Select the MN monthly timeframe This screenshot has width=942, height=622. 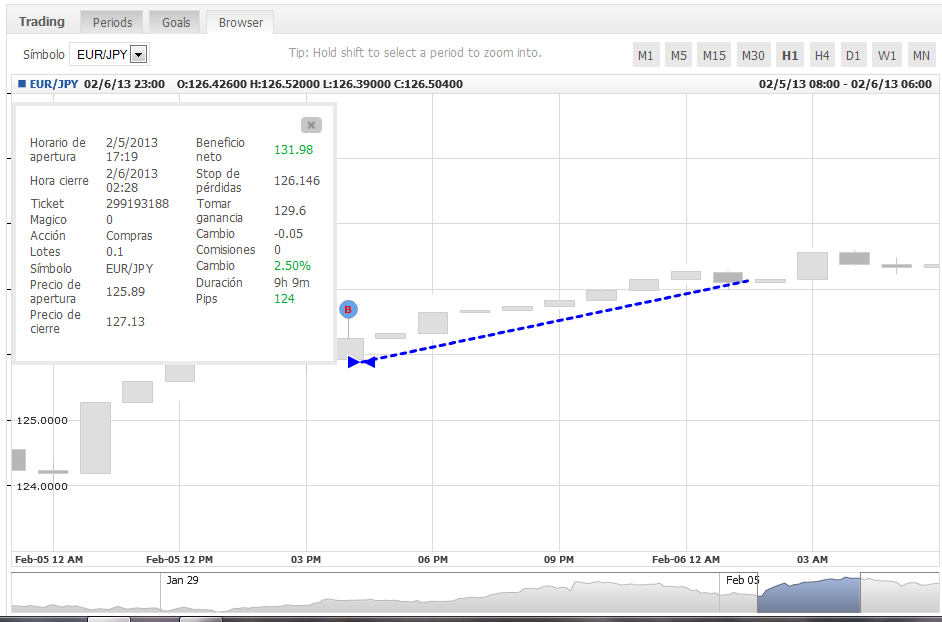(x=921, y=55)
